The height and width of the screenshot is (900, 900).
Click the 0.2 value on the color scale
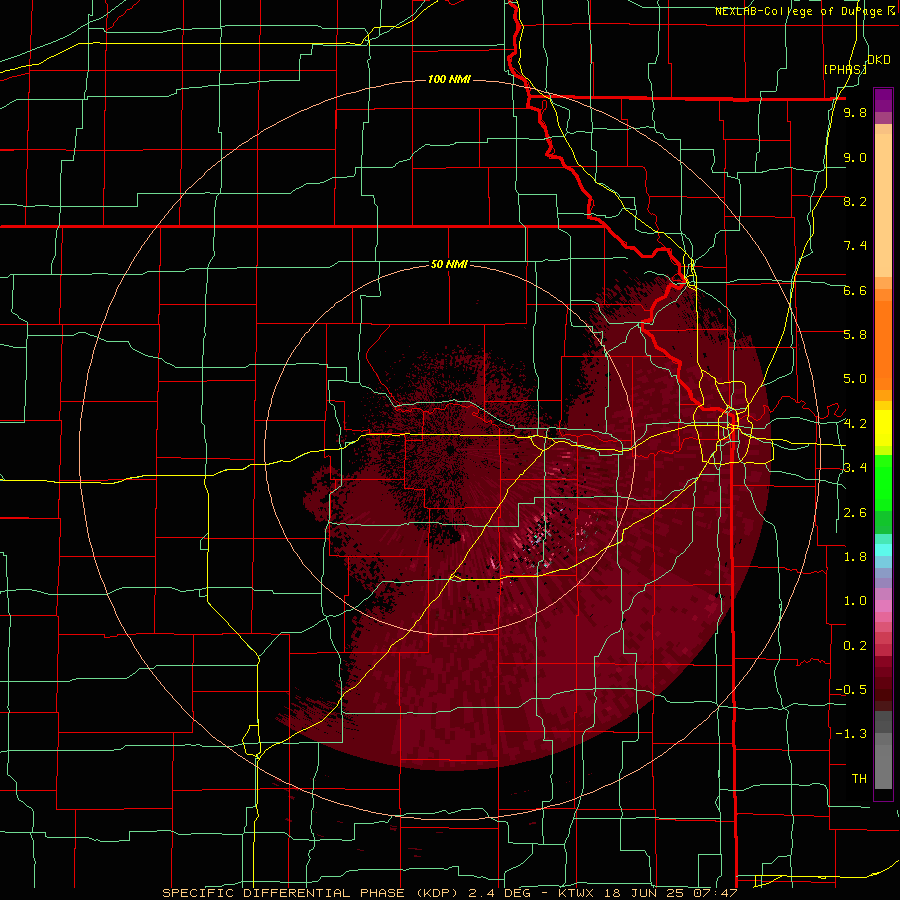(855, 646)
